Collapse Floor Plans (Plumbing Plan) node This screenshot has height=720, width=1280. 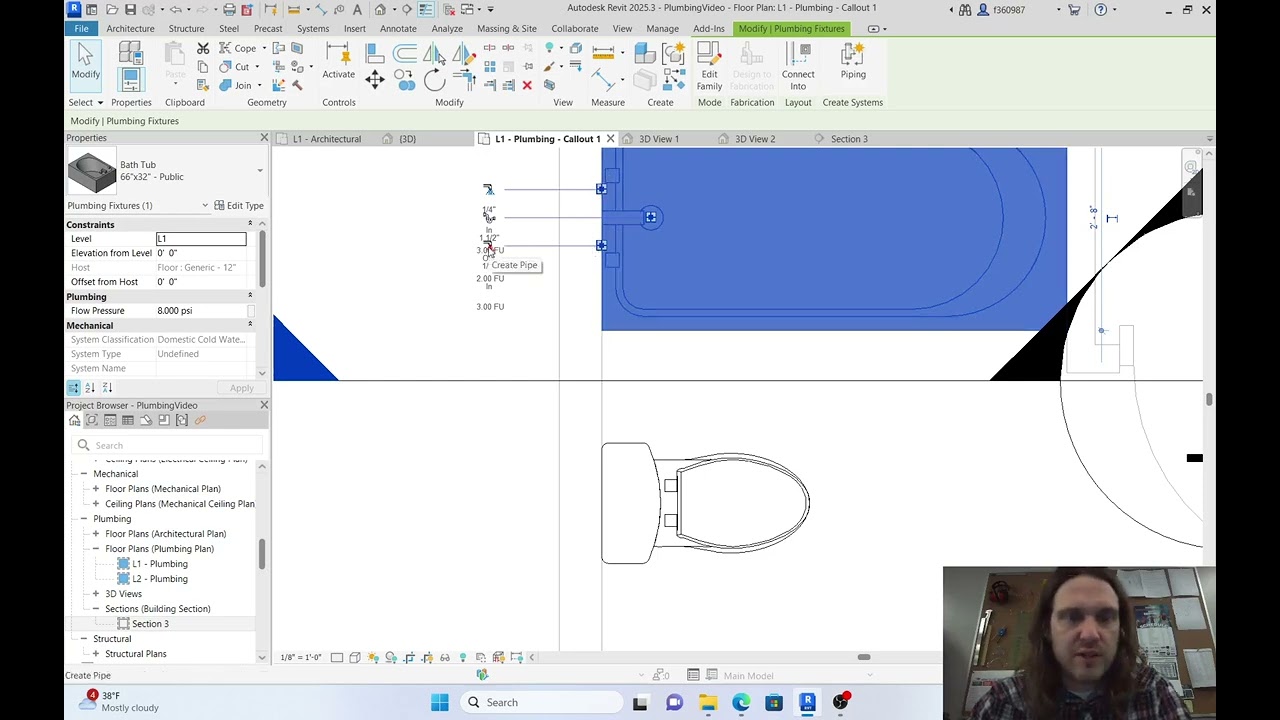pos(96,549)
